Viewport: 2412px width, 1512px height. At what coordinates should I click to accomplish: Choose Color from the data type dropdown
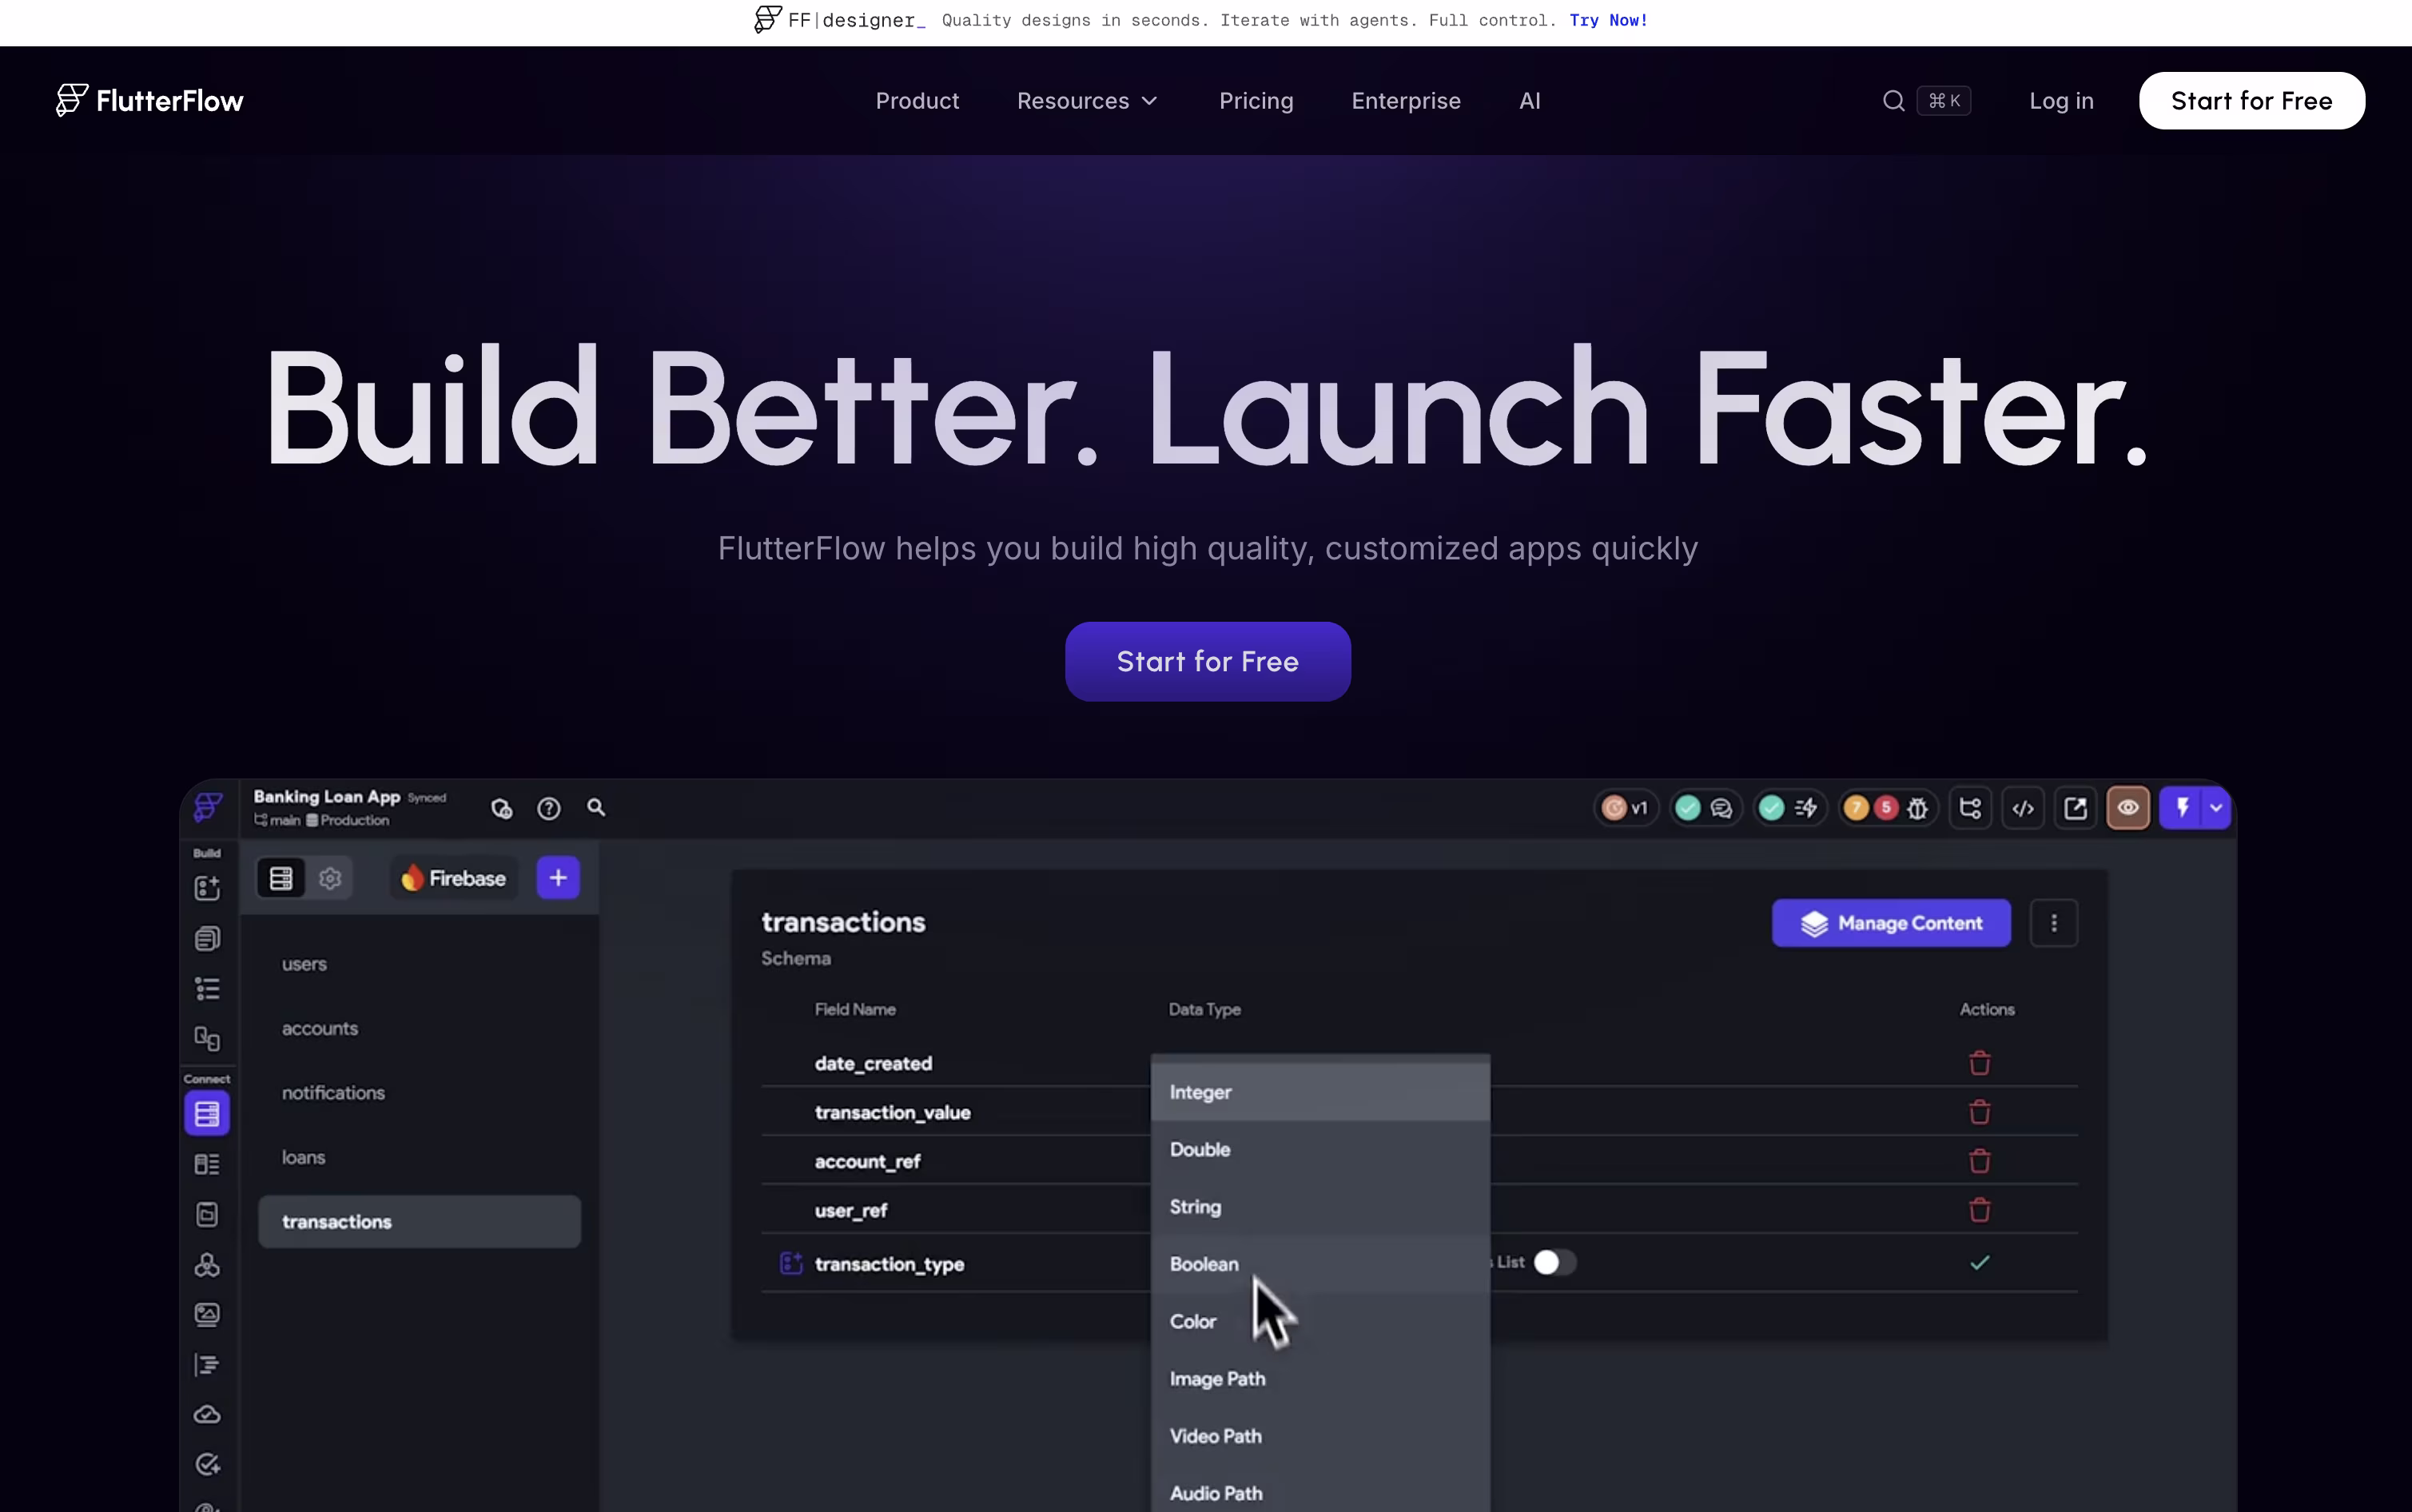coord(1320,1321)
